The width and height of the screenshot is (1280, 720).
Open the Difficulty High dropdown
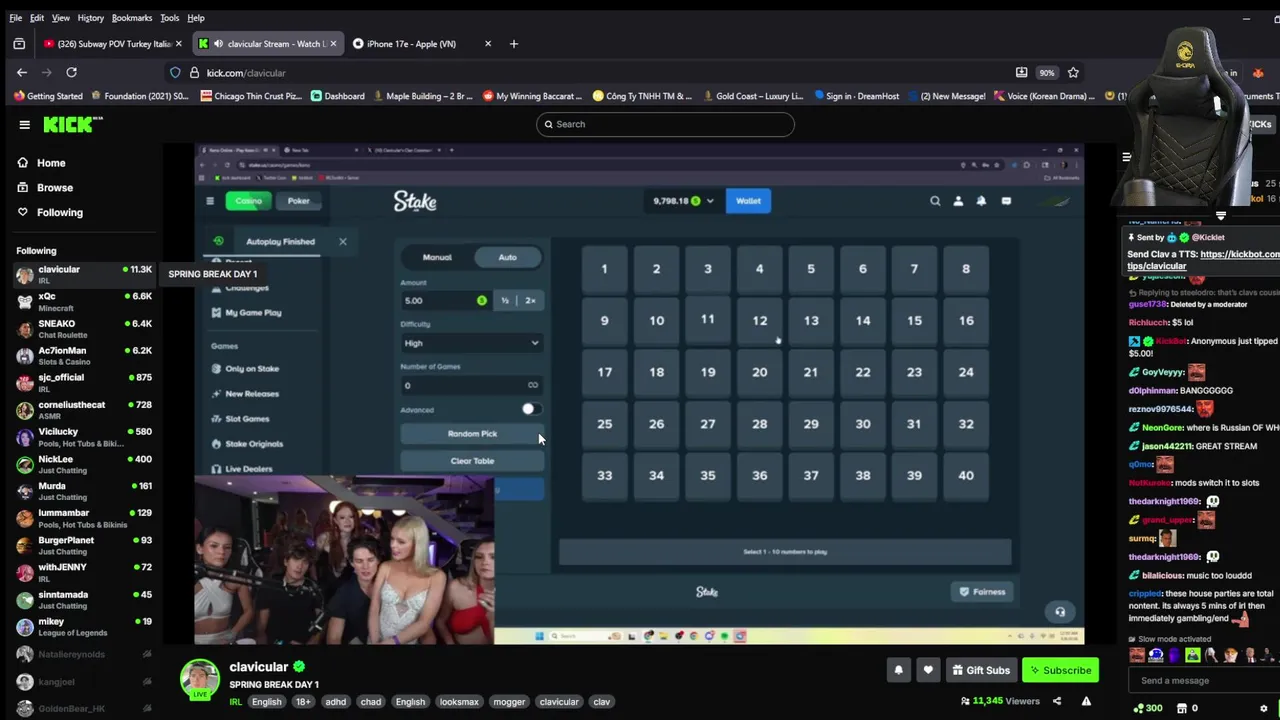click(471, 343)
